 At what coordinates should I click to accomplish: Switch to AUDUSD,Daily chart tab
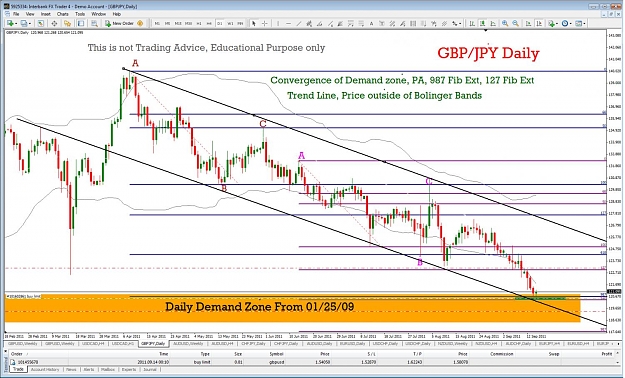point(320,343)
